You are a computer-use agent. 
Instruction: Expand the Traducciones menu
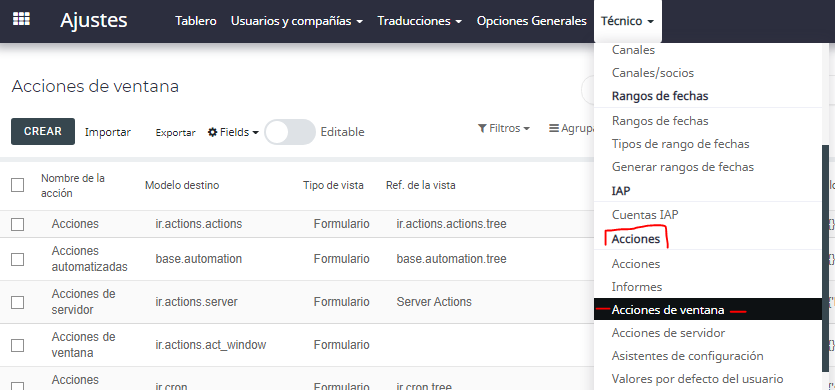[419, 21]
